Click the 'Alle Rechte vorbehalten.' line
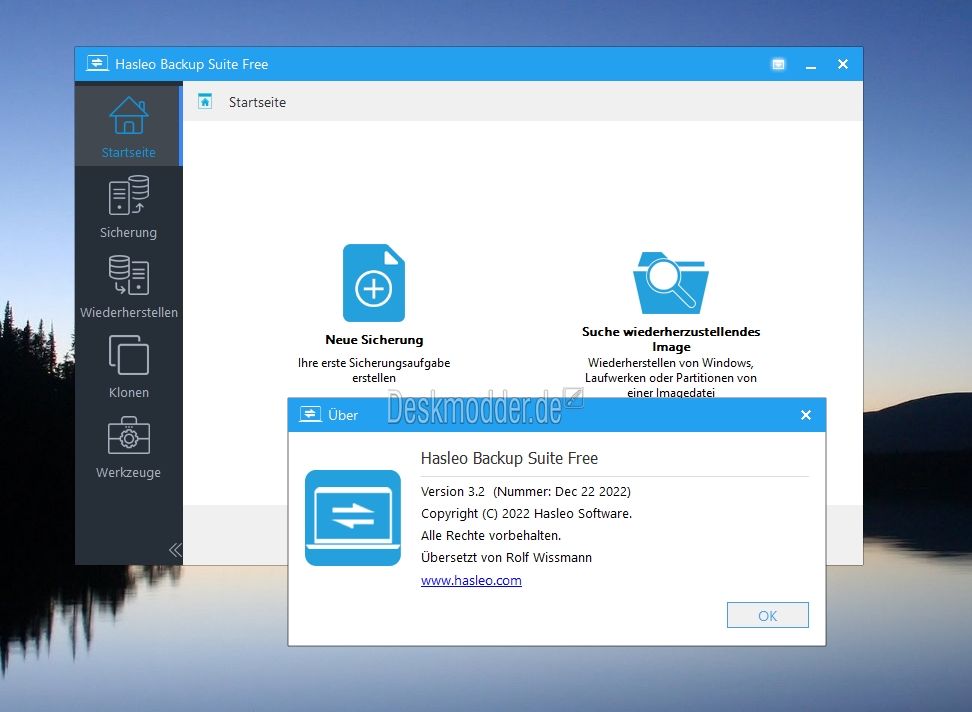 coord(491,535)
